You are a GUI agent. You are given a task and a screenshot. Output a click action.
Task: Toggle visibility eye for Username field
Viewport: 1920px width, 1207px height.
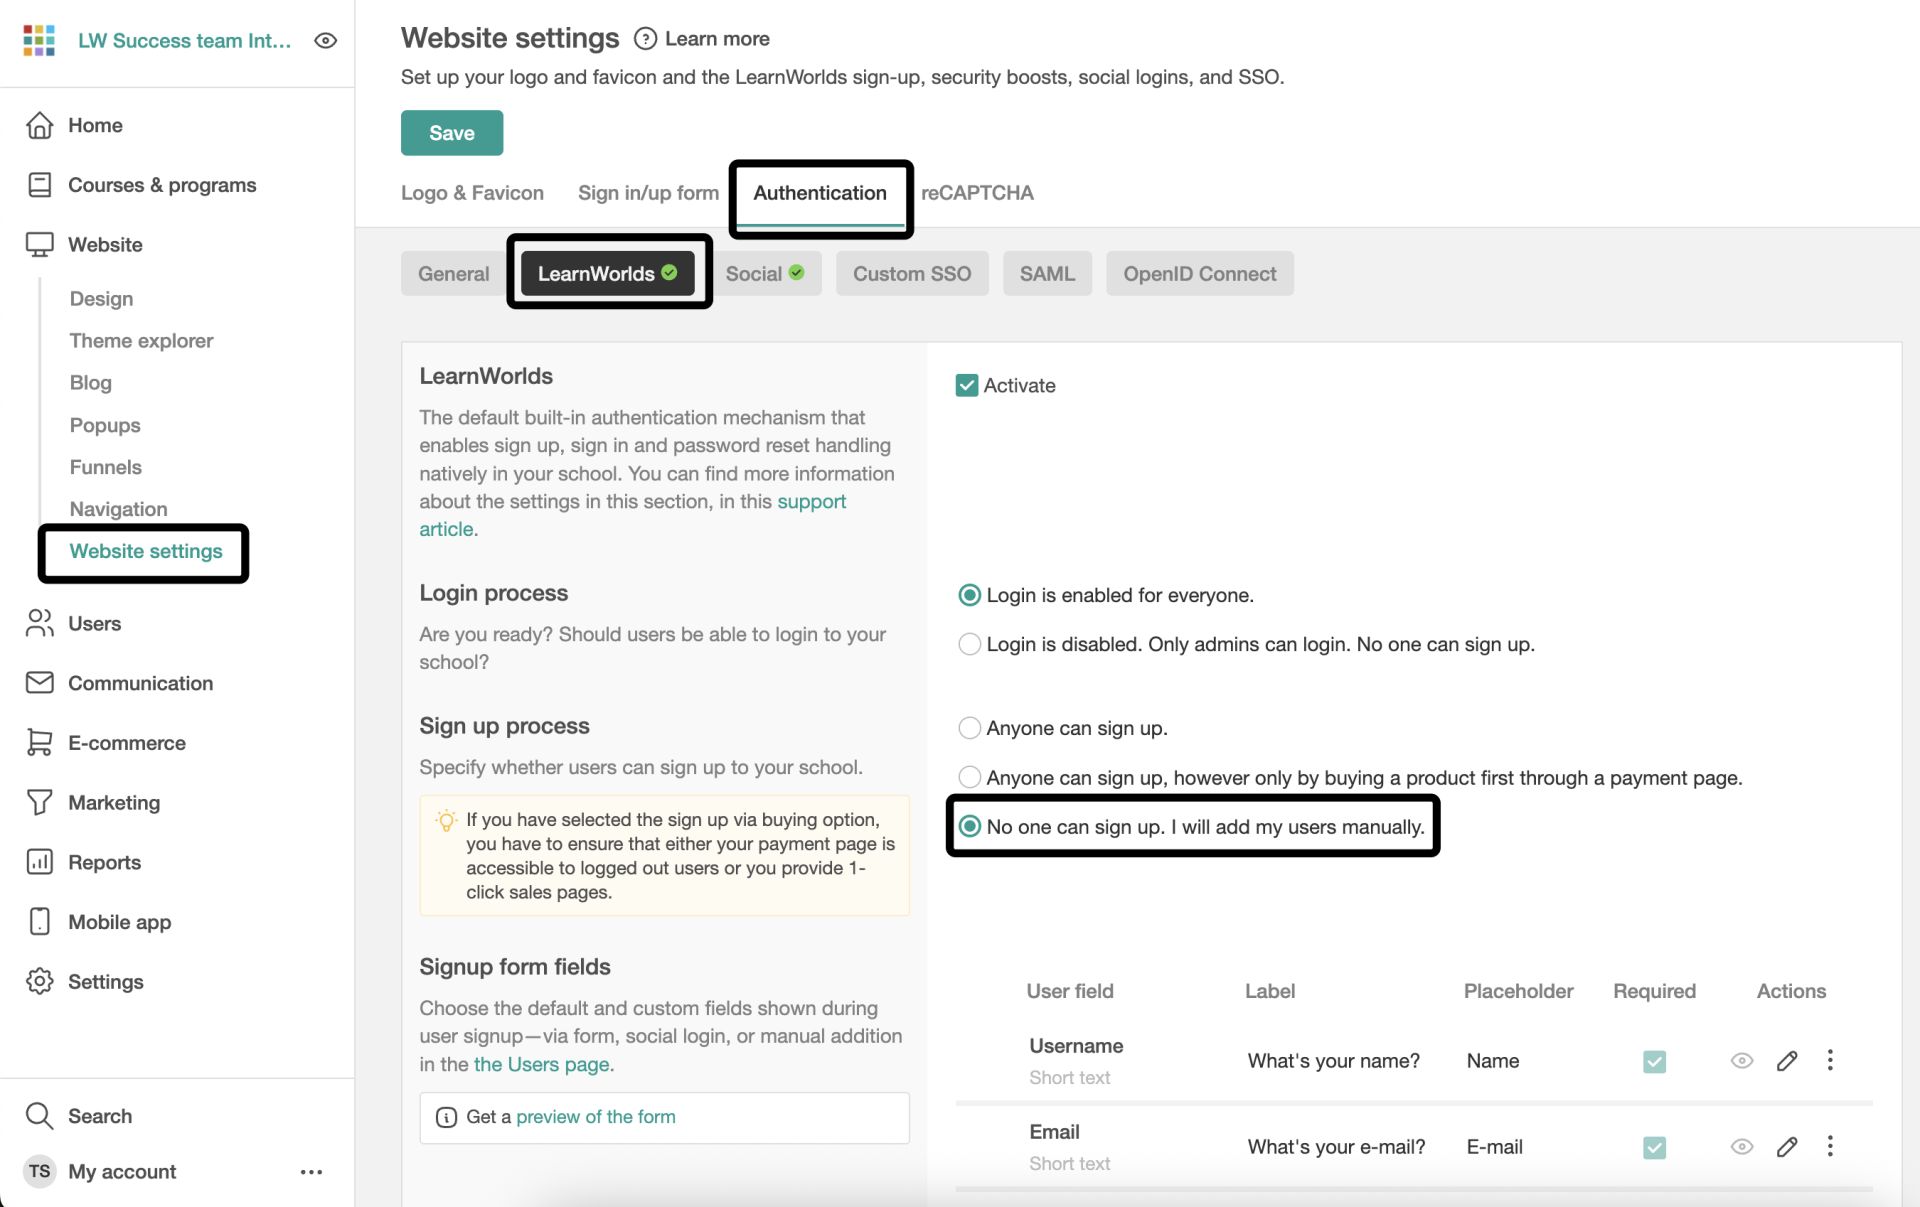pyautogui.click(x=1742, y=1061)
